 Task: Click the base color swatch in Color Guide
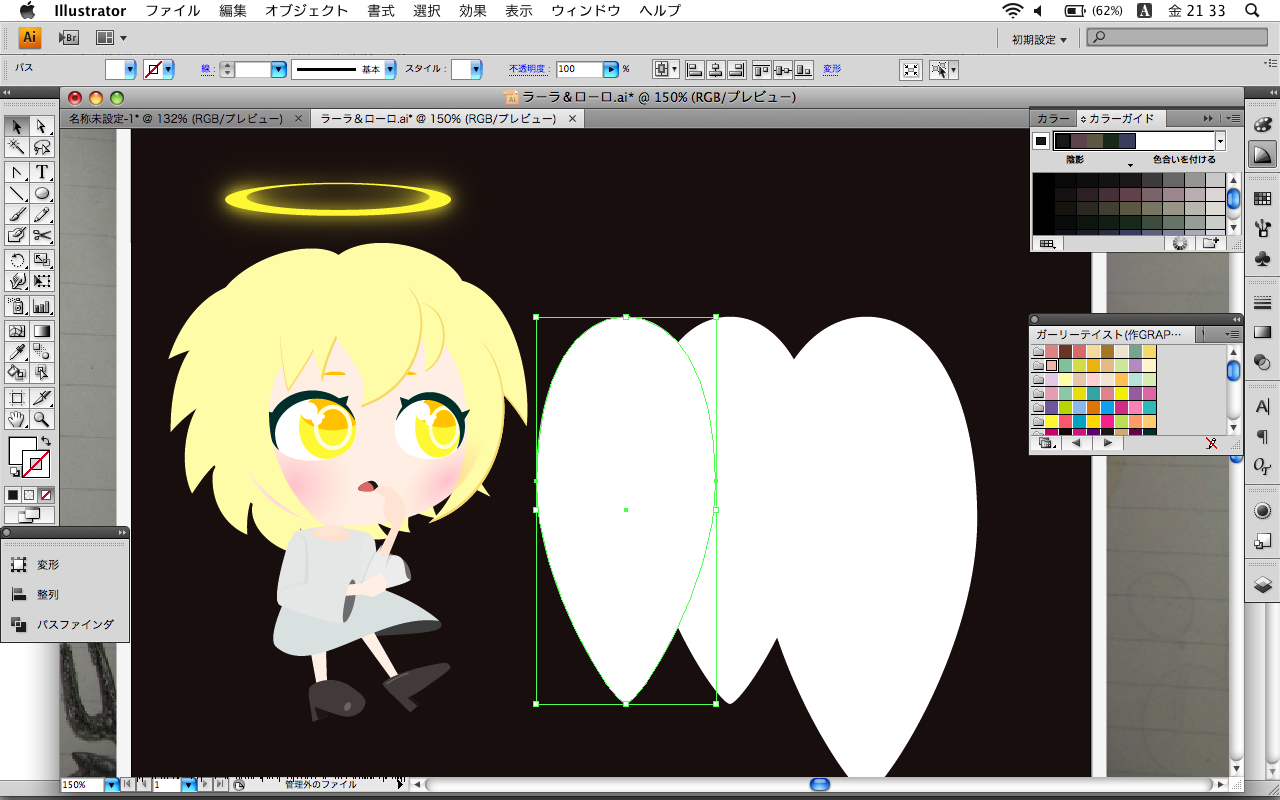click(1041, 141)
